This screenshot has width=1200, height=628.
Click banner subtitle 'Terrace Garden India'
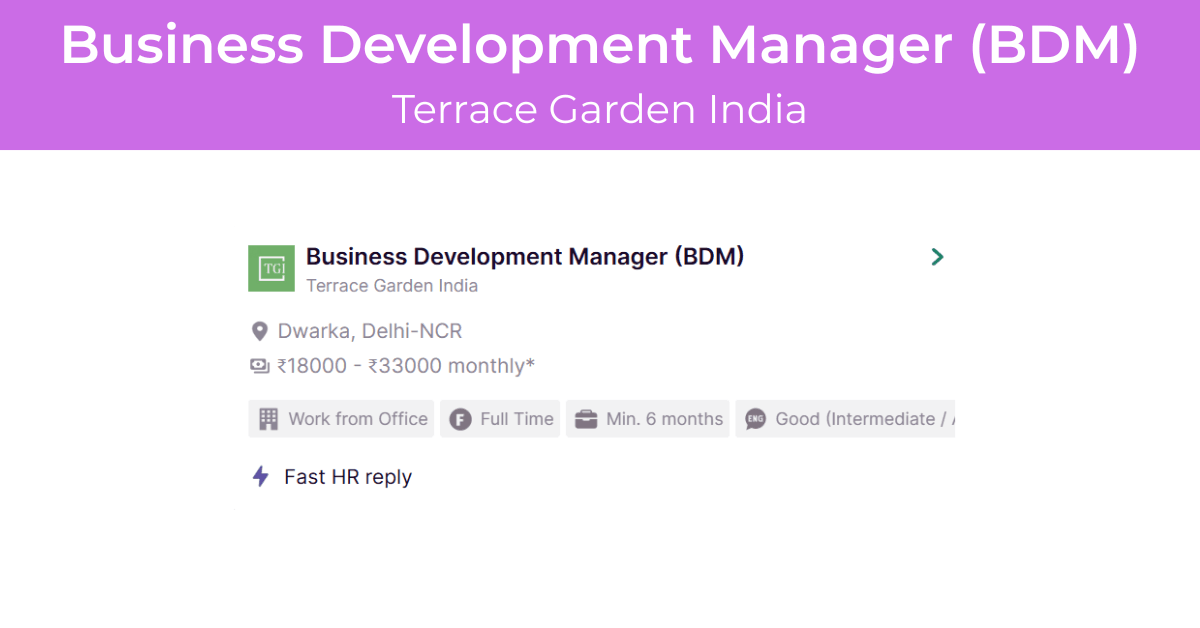599,110
